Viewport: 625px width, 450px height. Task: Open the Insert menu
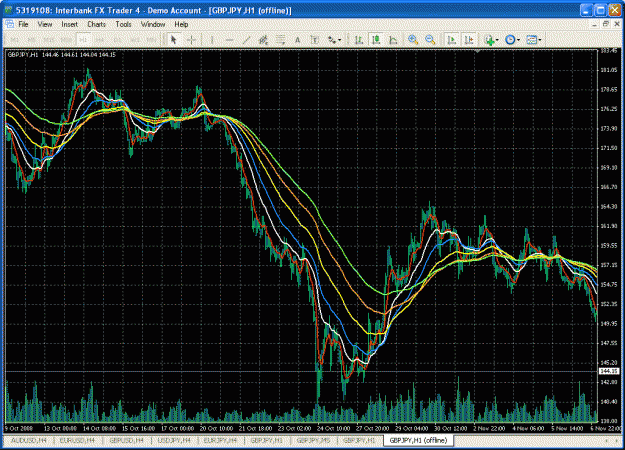[69, 25]
